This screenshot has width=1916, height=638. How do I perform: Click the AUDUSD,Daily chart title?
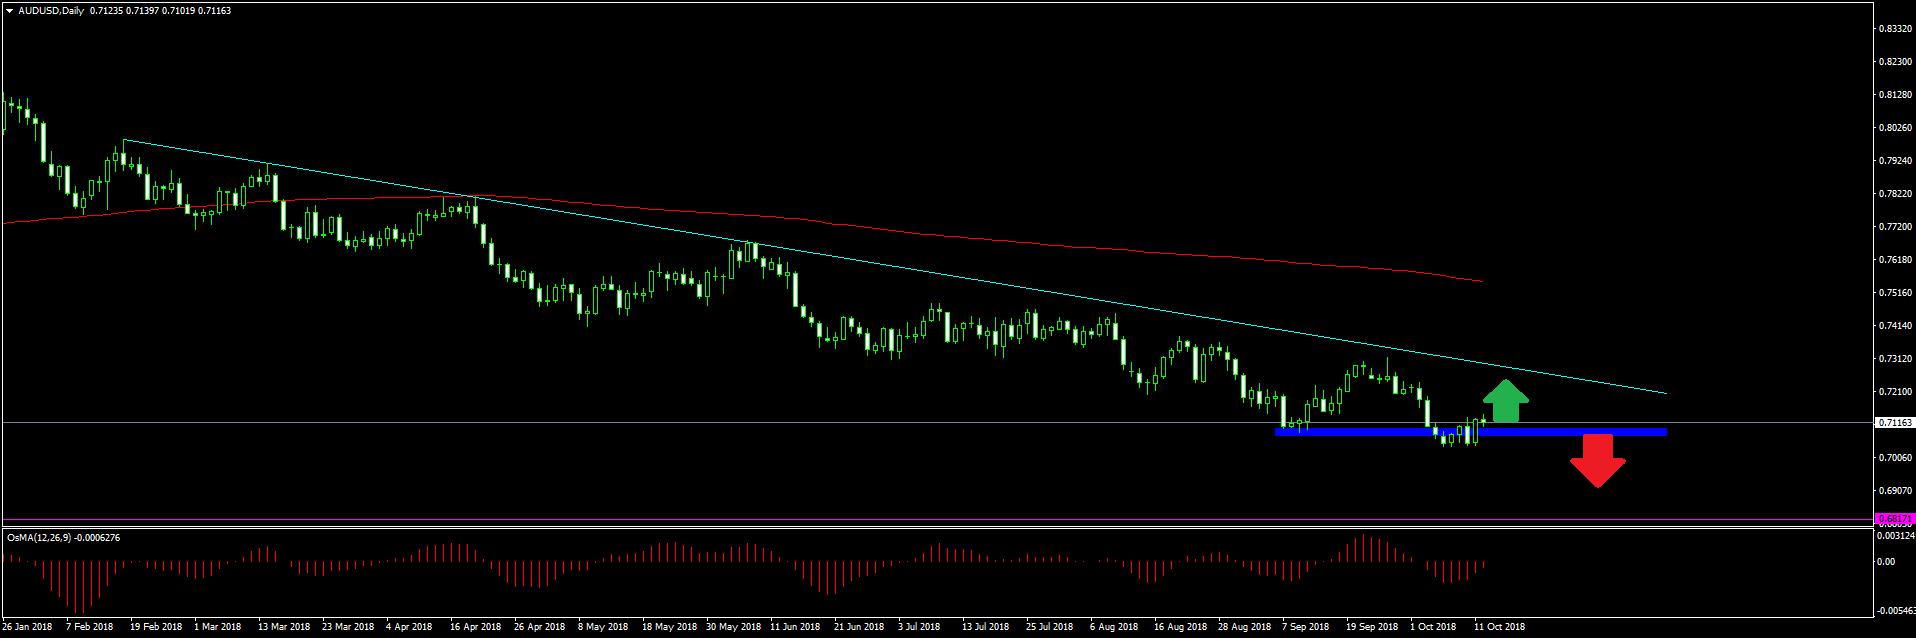point(51,11)
